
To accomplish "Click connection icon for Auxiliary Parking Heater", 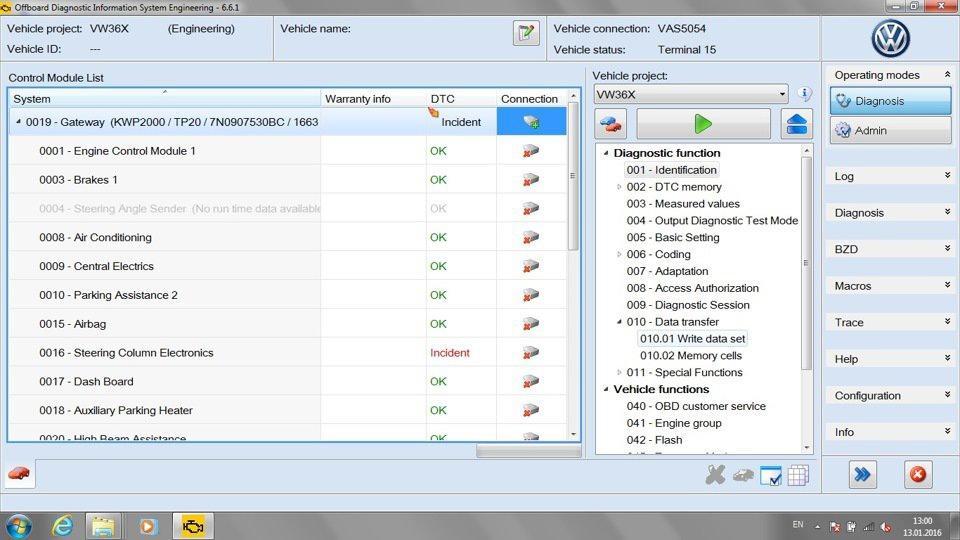I will 530,410.
